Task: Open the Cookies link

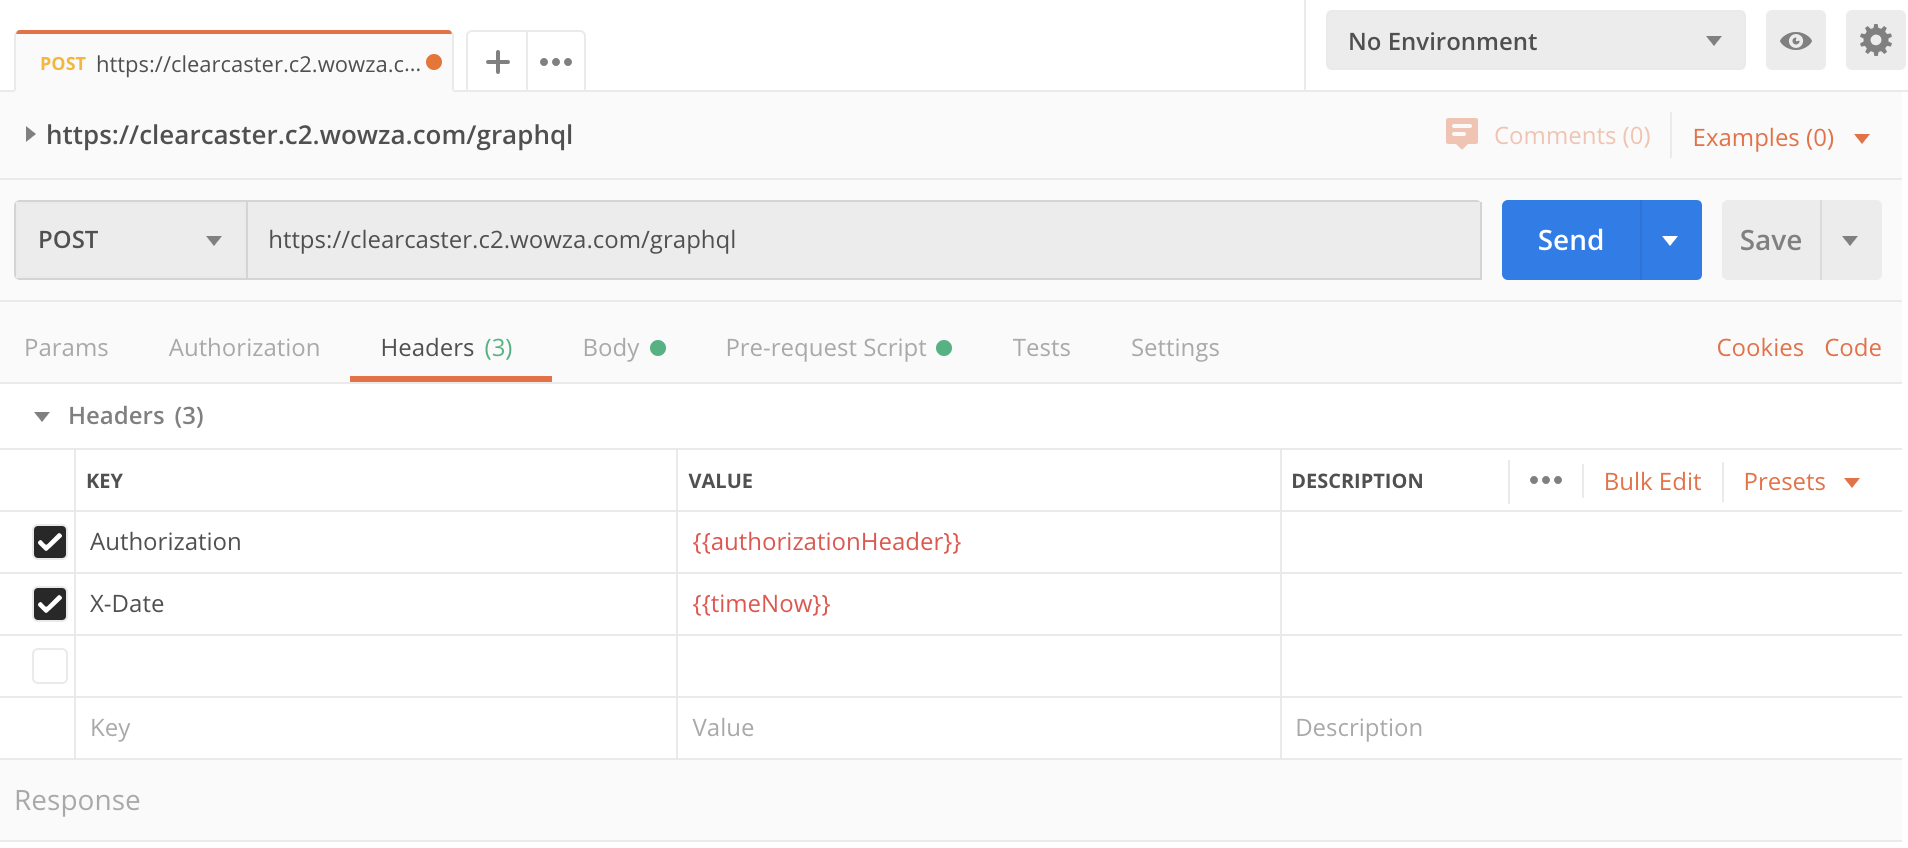Action: pos(1760,347)
